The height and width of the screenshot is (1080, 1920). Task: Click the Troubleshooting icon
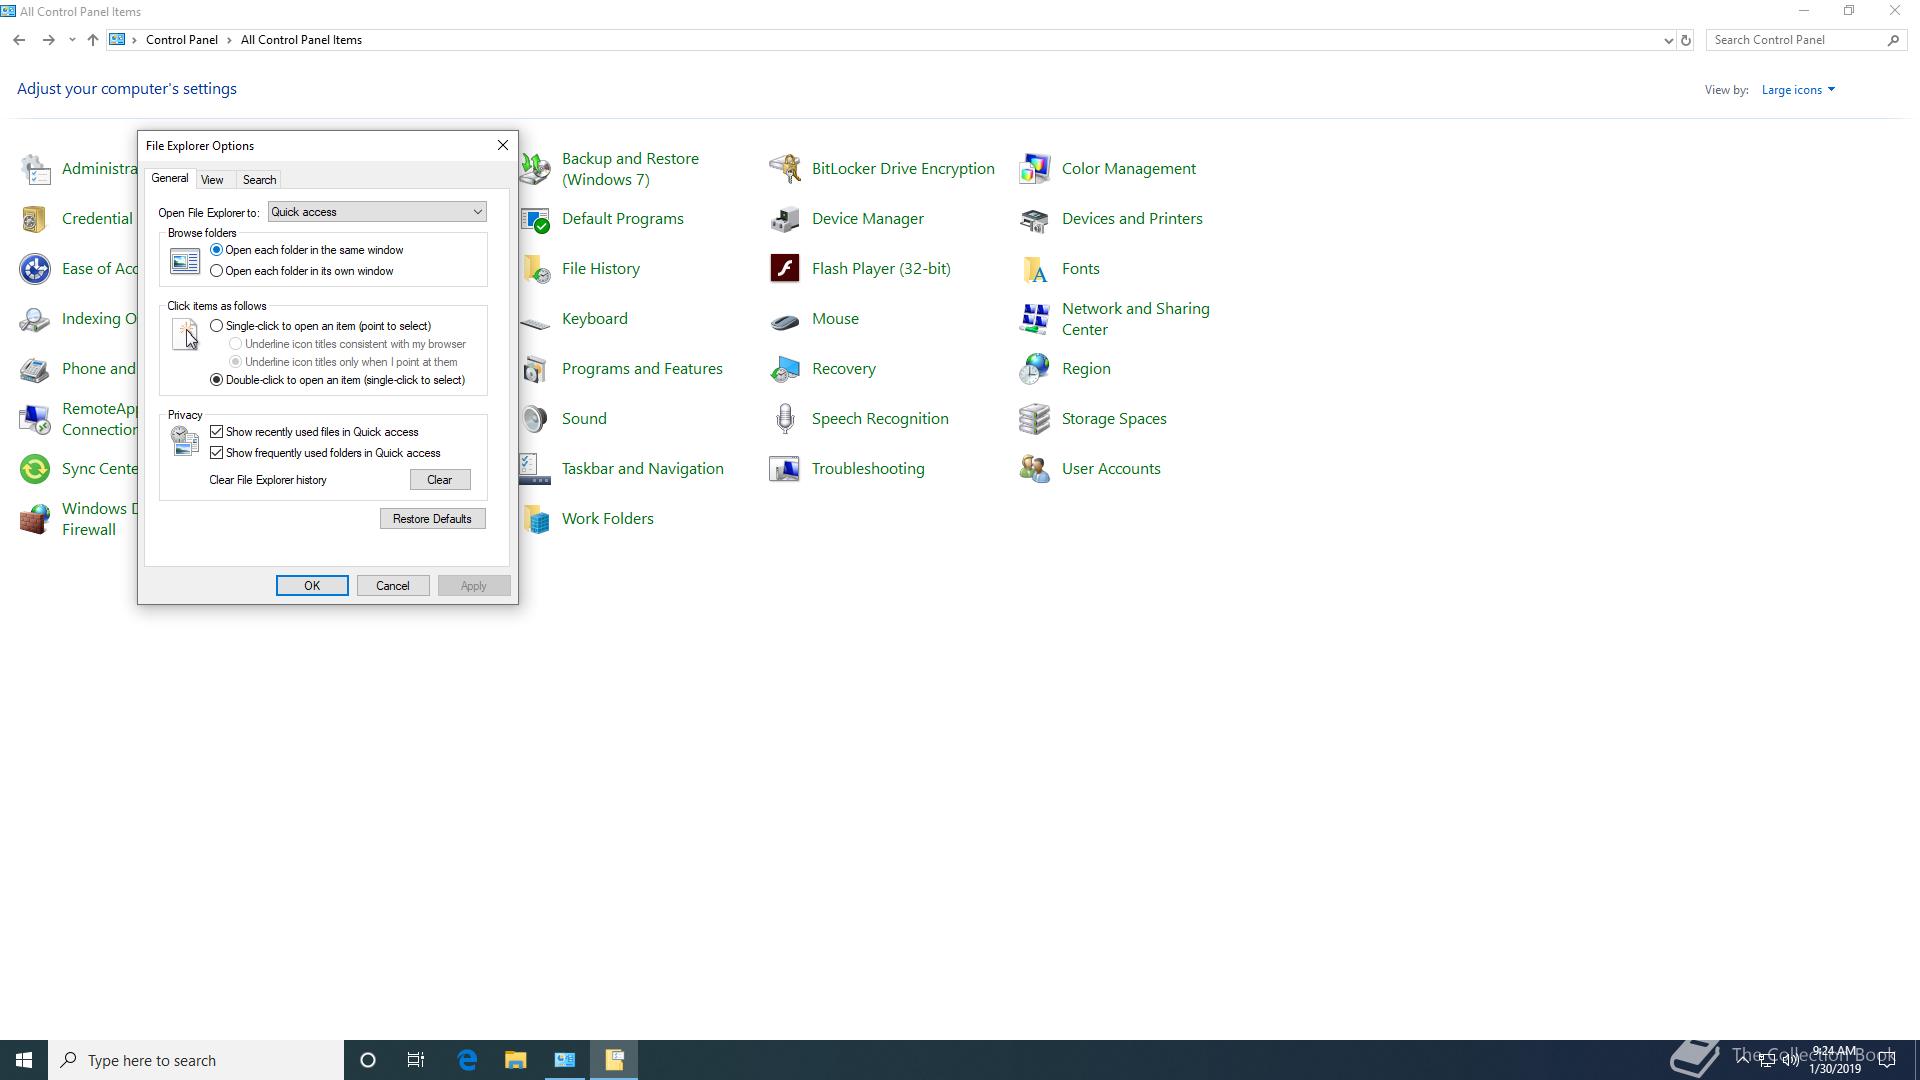[x=785, y=469]
